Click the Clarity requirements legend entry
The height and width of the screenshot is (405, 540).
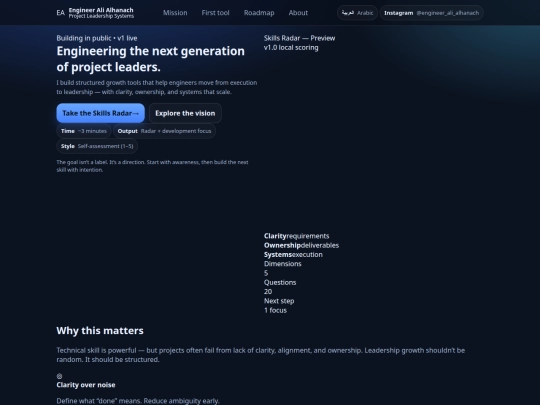pyautogui.click(x=296, y=236)
